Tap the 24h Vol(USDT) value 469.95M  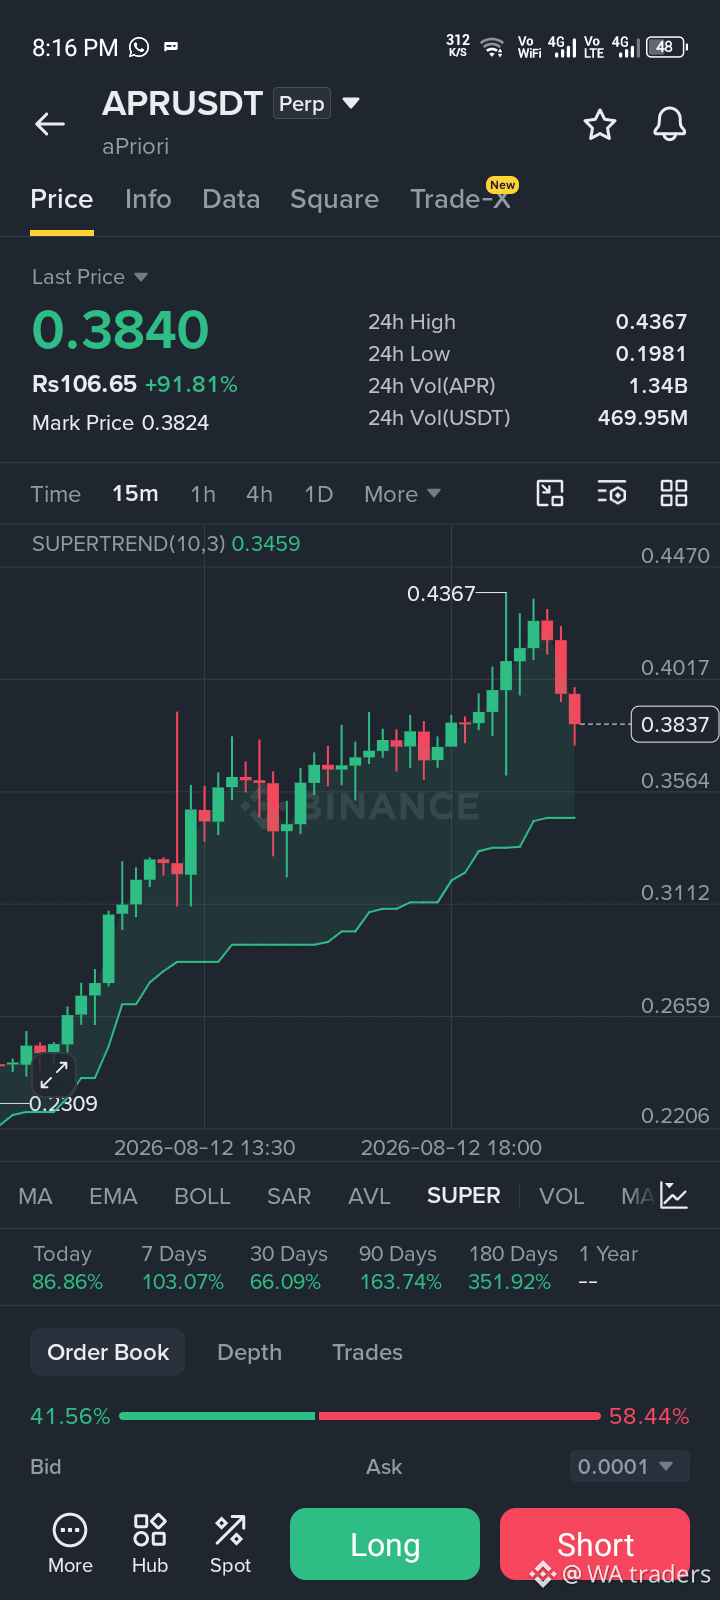point(643,418)
